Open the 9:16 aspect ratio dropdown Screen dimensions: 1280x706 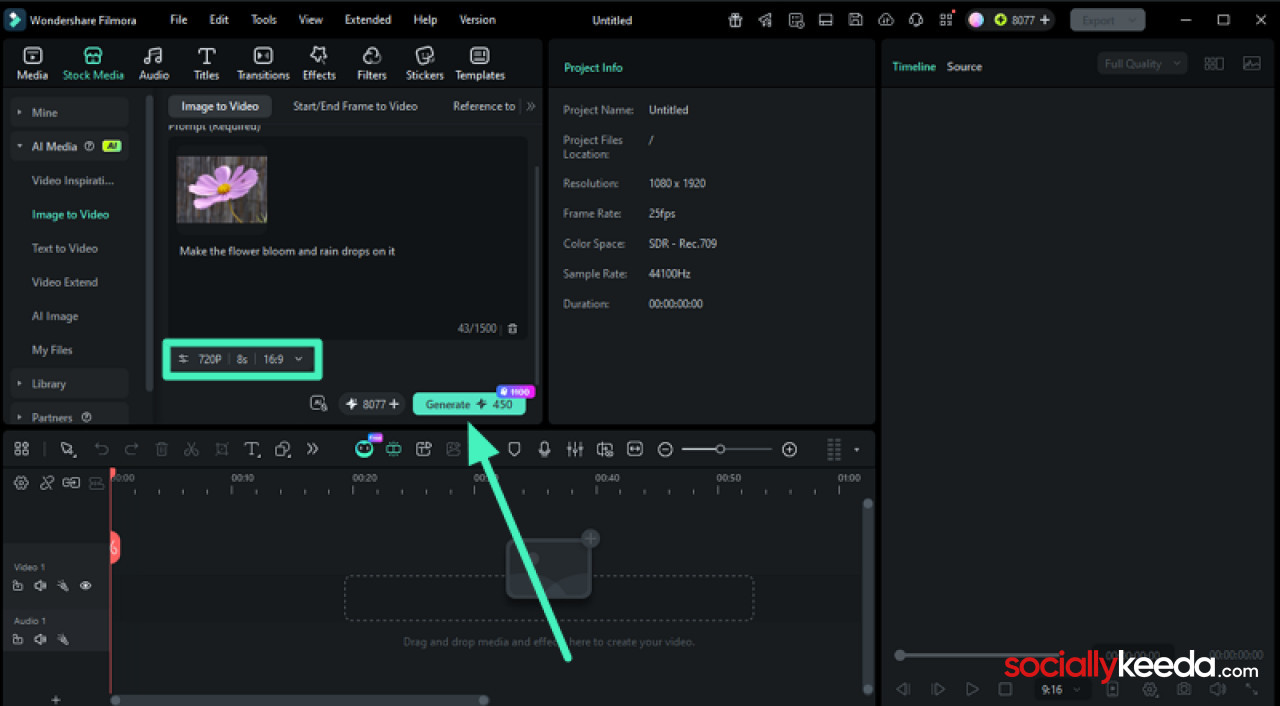tap(1060, 689)
